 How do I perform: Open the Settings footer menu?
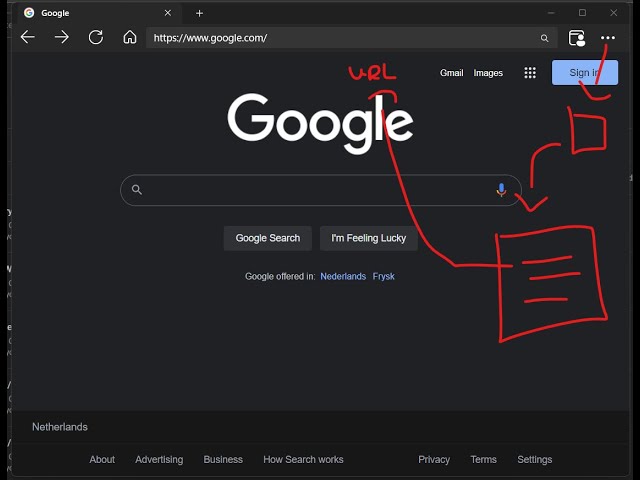535,459
